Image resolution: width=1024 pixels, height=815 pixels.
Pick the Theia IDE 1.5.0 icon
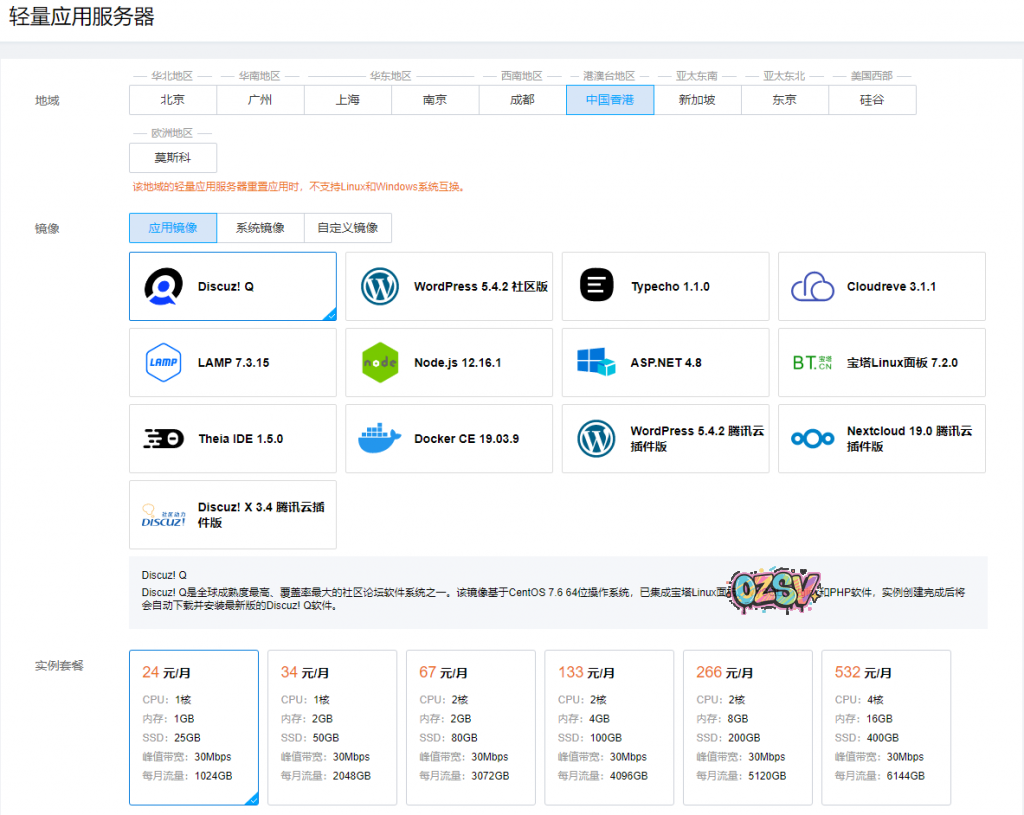[x=163, y=439]
